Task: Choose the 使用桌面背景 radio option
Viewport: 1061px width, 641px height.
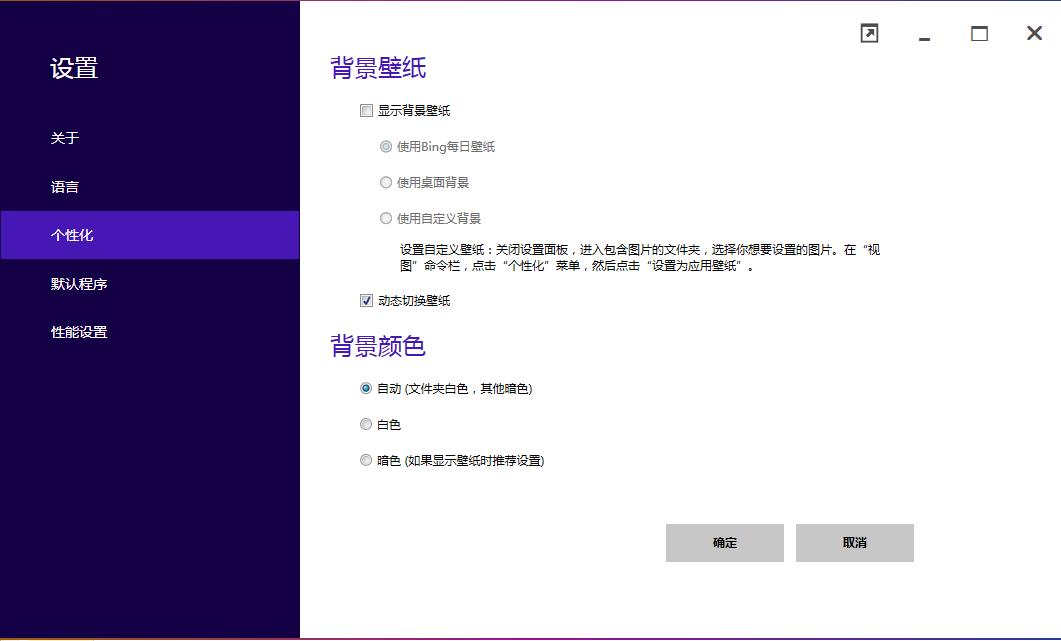Action: [386, 183]
